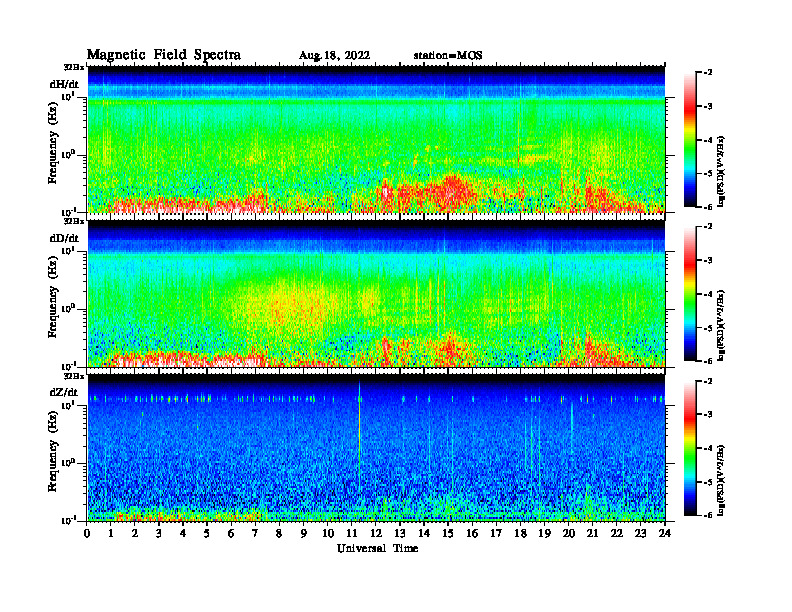Click time axis tick label "19"
The image size is (792, 612).
pyautogui.click(x=544, y=534)
